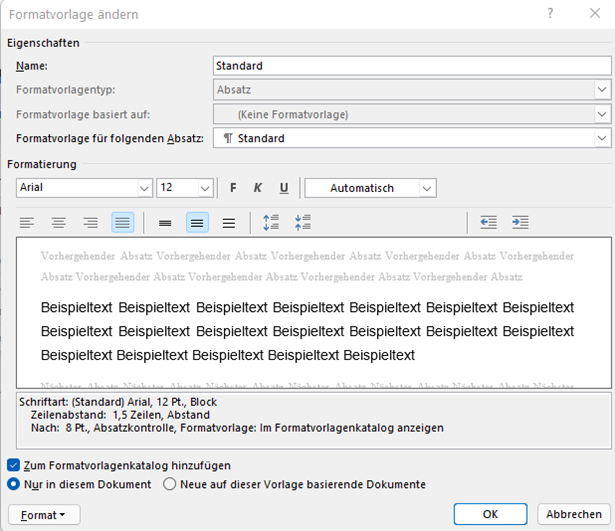The width and height of the screenshot is (615, 531).
Task: Confirm changes with OK
Action: (x=490, y=514)
